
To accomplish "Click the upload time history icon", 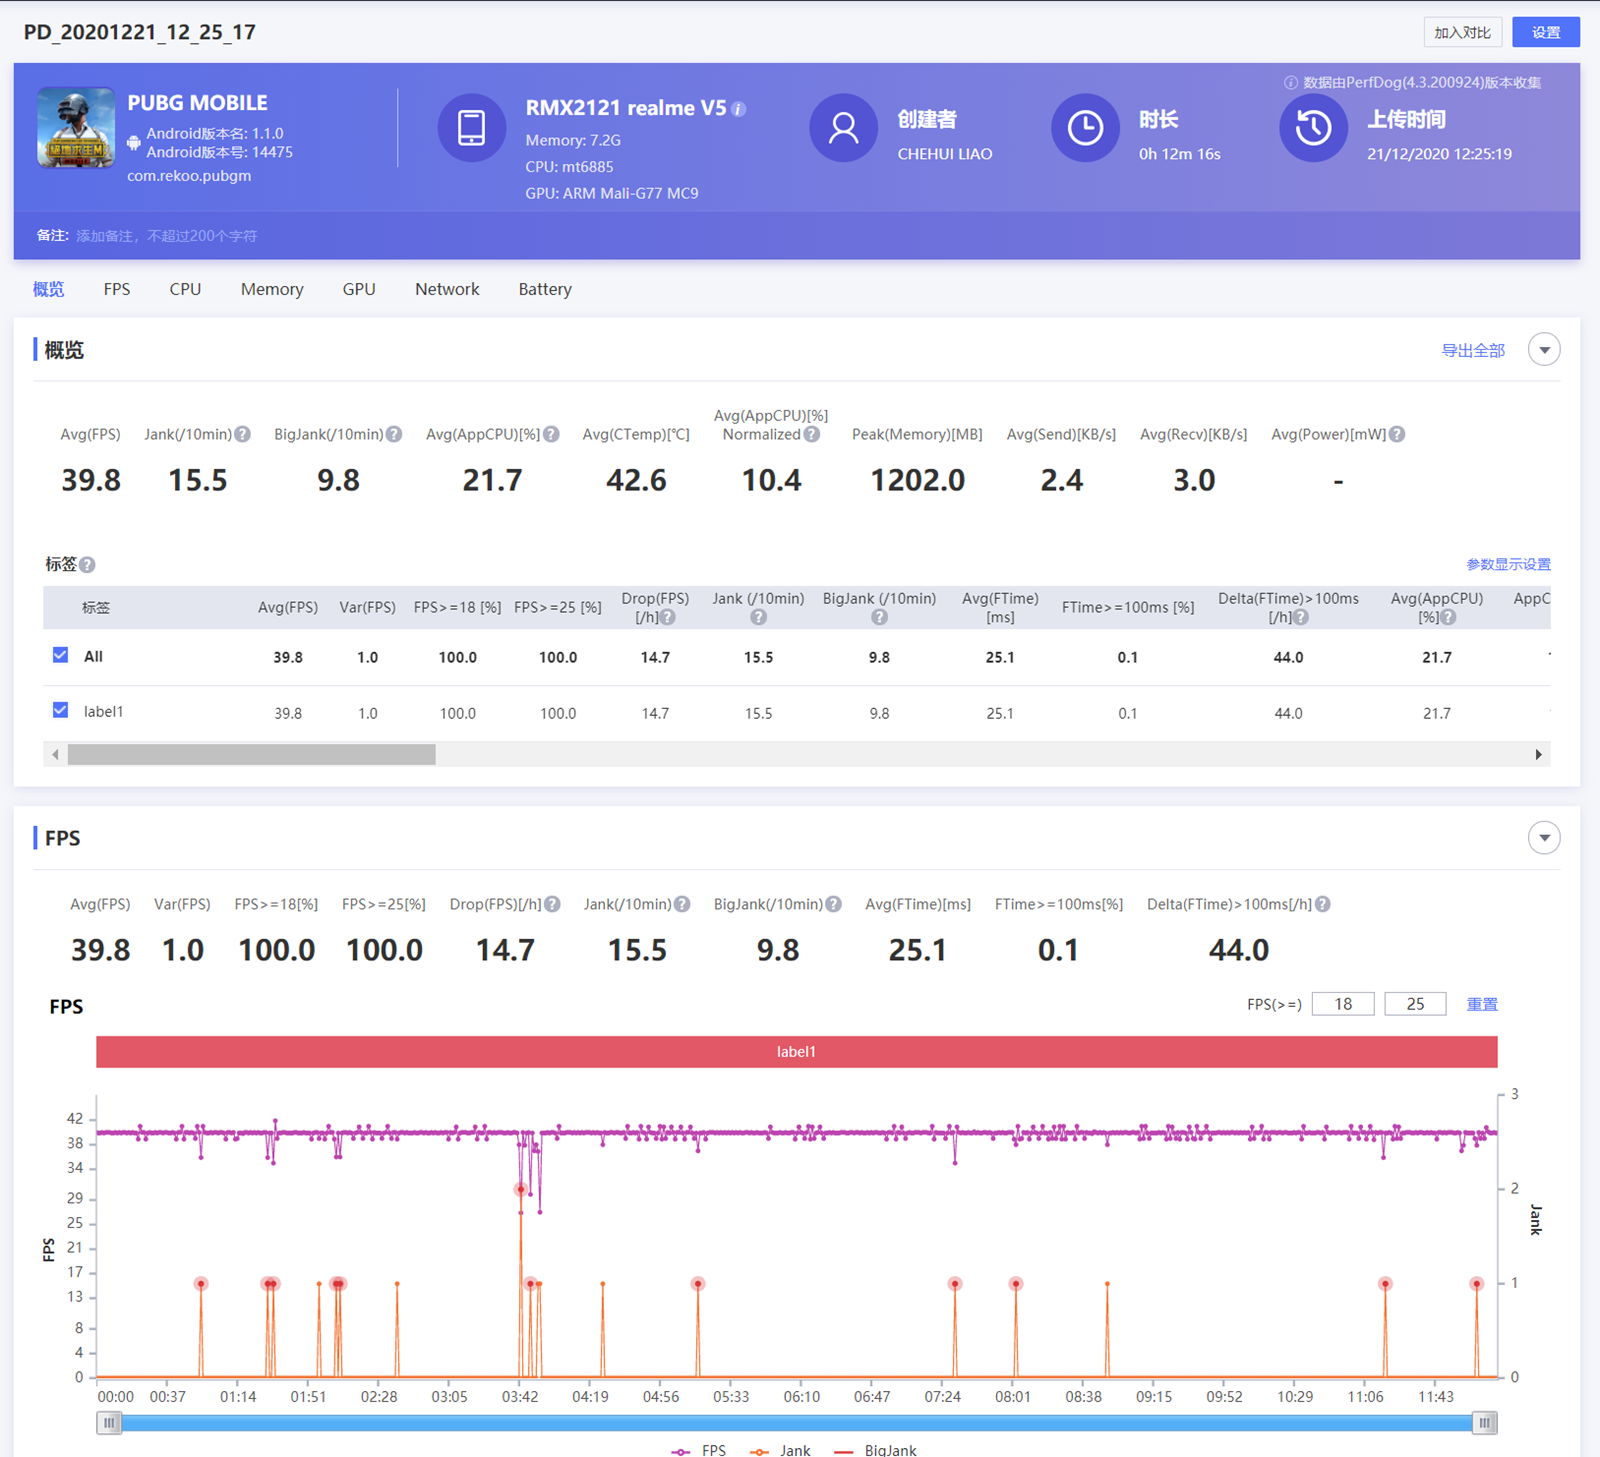I will 1313,128.
